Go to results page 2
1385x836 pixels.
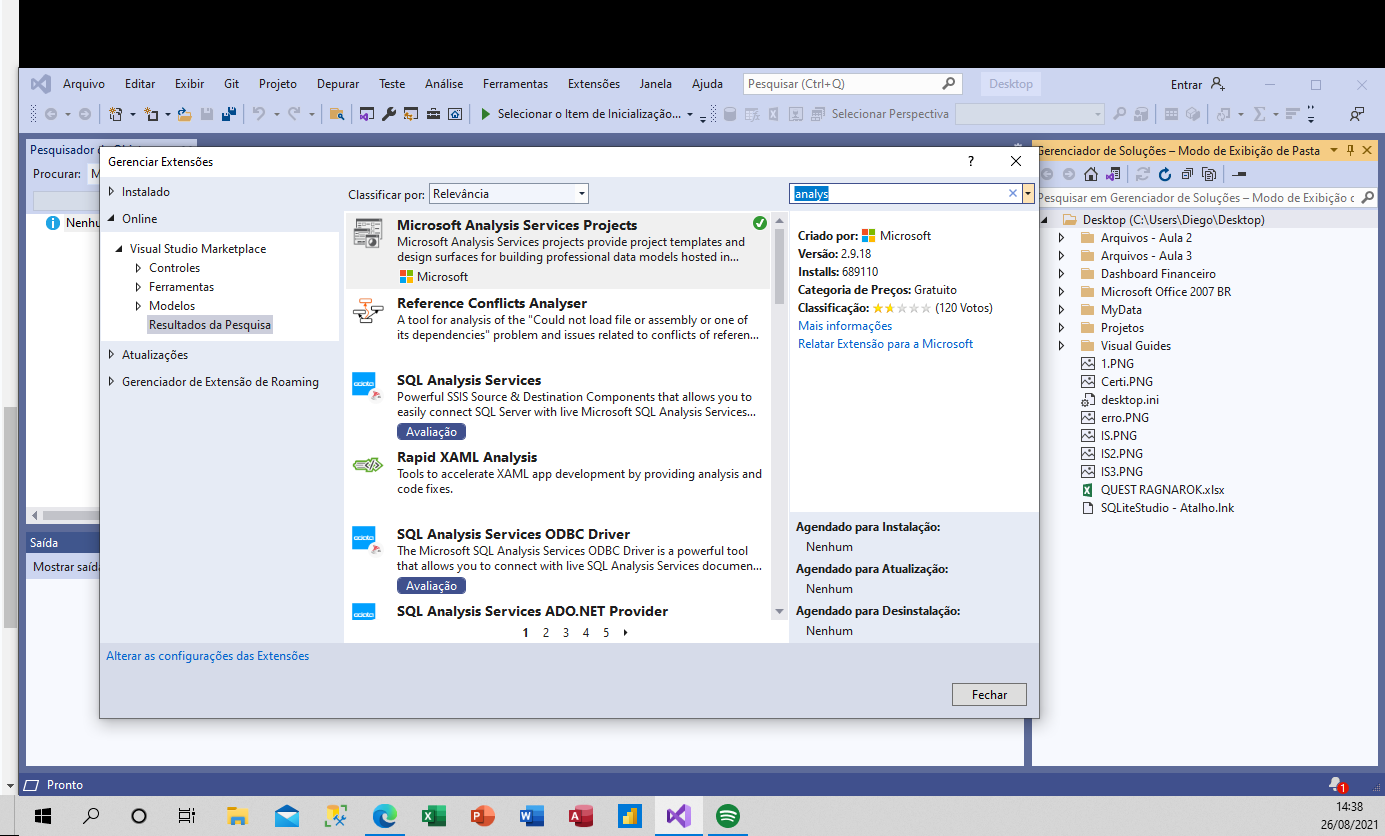(x=546, y=633)
